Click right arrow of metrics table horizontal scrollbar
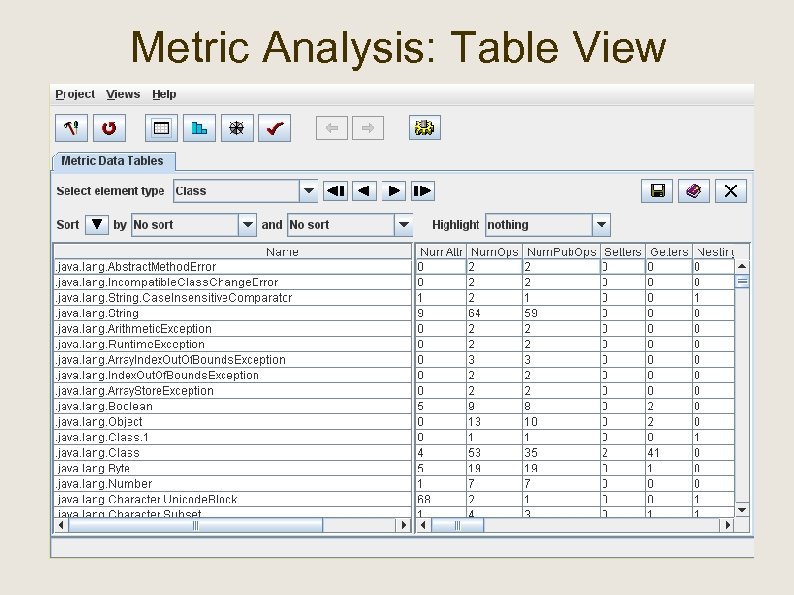The width and height of the screenshot is (794, 595). (x=728, y=526)
